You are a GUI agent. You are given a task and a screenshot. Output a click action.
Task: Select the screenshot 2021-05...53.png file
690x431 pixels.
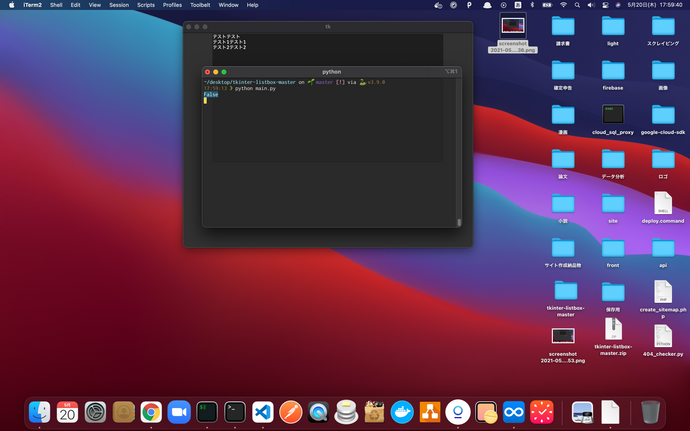tap(563, 345)
